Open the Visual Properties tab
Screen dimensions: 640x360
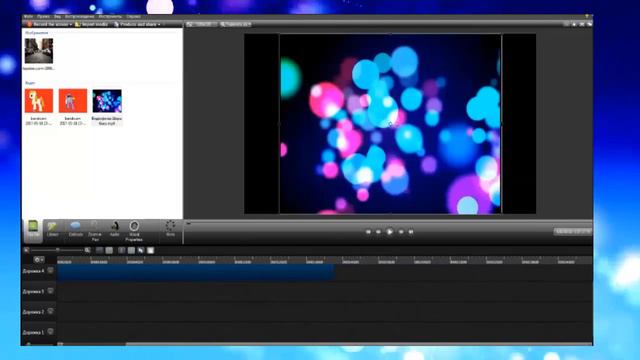pyautogui.click(x=134, y=231)
